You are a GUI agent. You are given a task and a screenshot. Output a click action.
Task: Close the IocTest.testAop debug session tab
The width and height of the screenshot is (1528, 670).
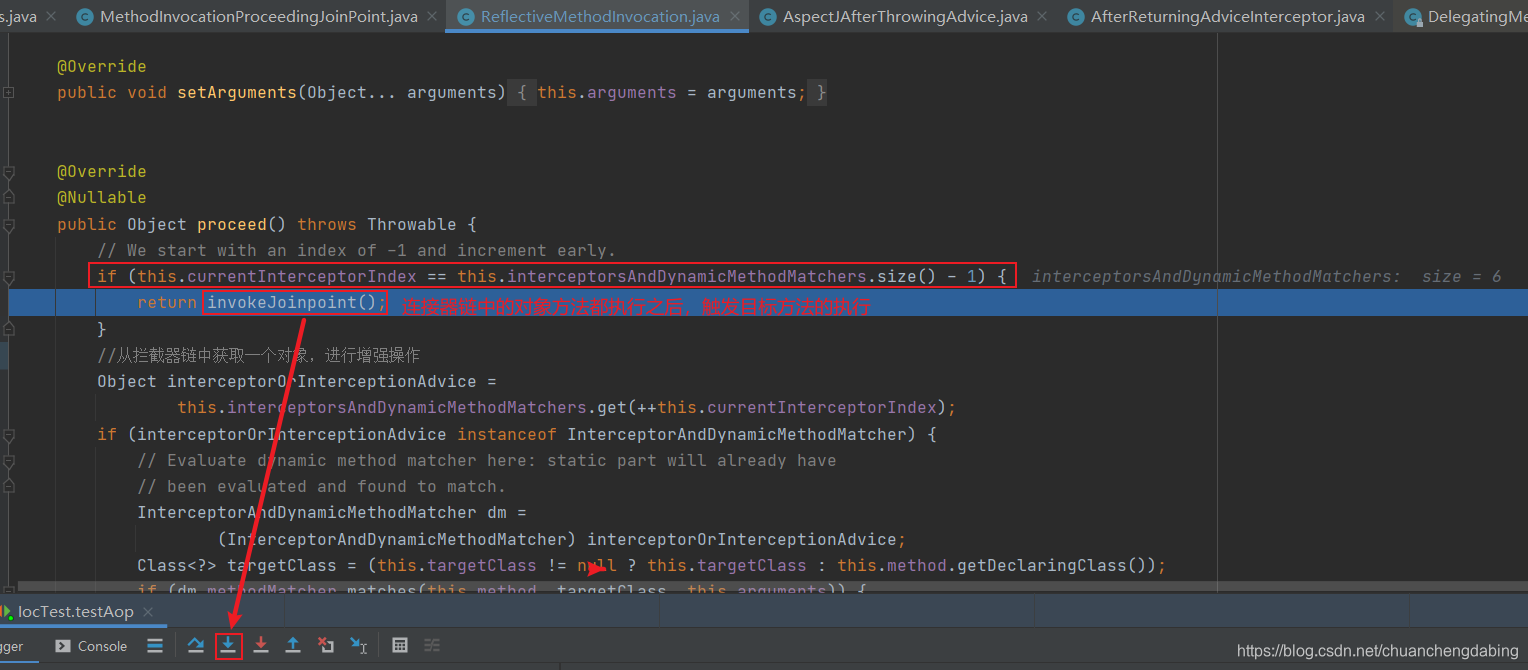[147, 612]
